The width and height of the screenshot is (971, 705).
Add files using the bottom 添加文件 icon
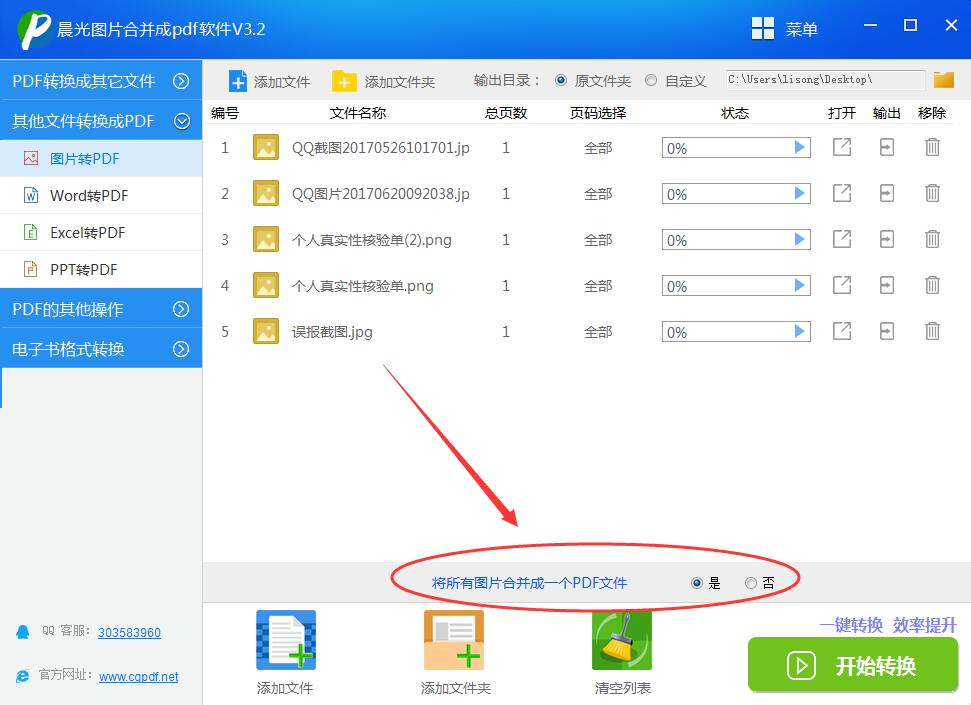click(x=285, y=652)
